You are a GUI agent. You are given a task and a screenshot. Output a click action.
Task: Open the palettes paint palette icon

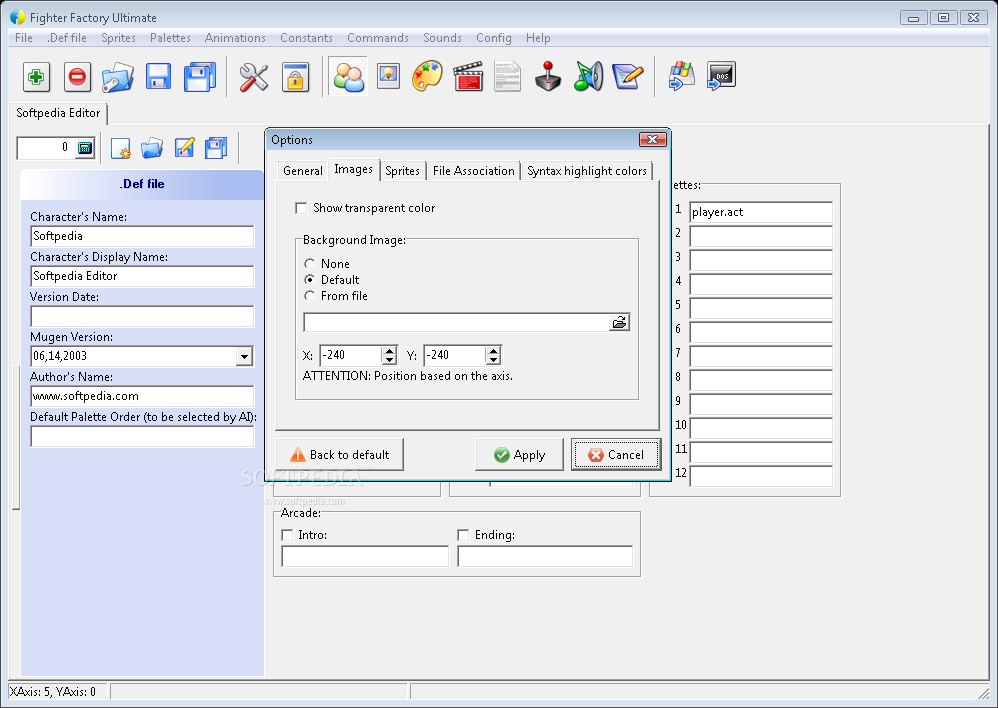pos(427,76)
